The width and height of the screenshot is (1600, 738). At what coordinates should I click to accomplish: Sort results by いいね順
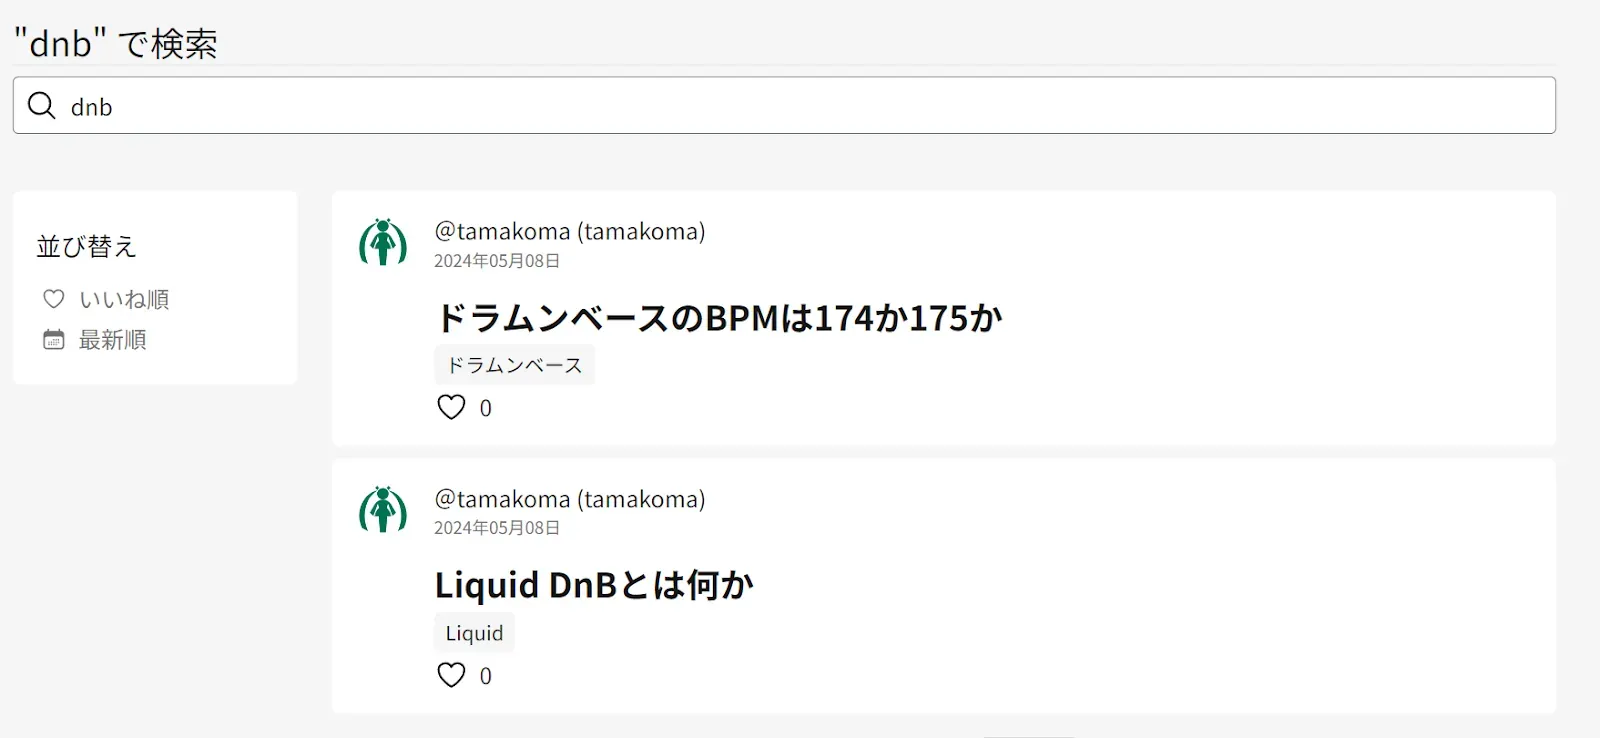[124, 299]
